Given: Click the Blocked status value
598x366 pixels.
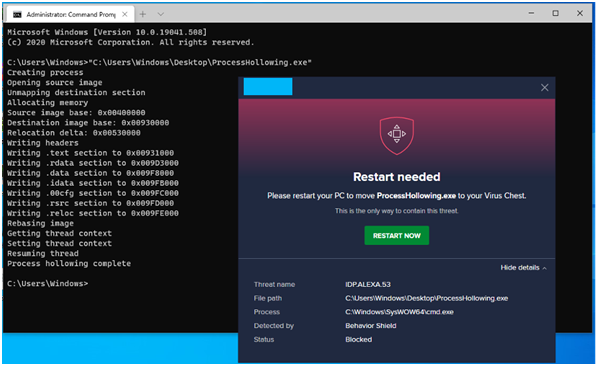Looking at the screenshot, I should [358, 339].
